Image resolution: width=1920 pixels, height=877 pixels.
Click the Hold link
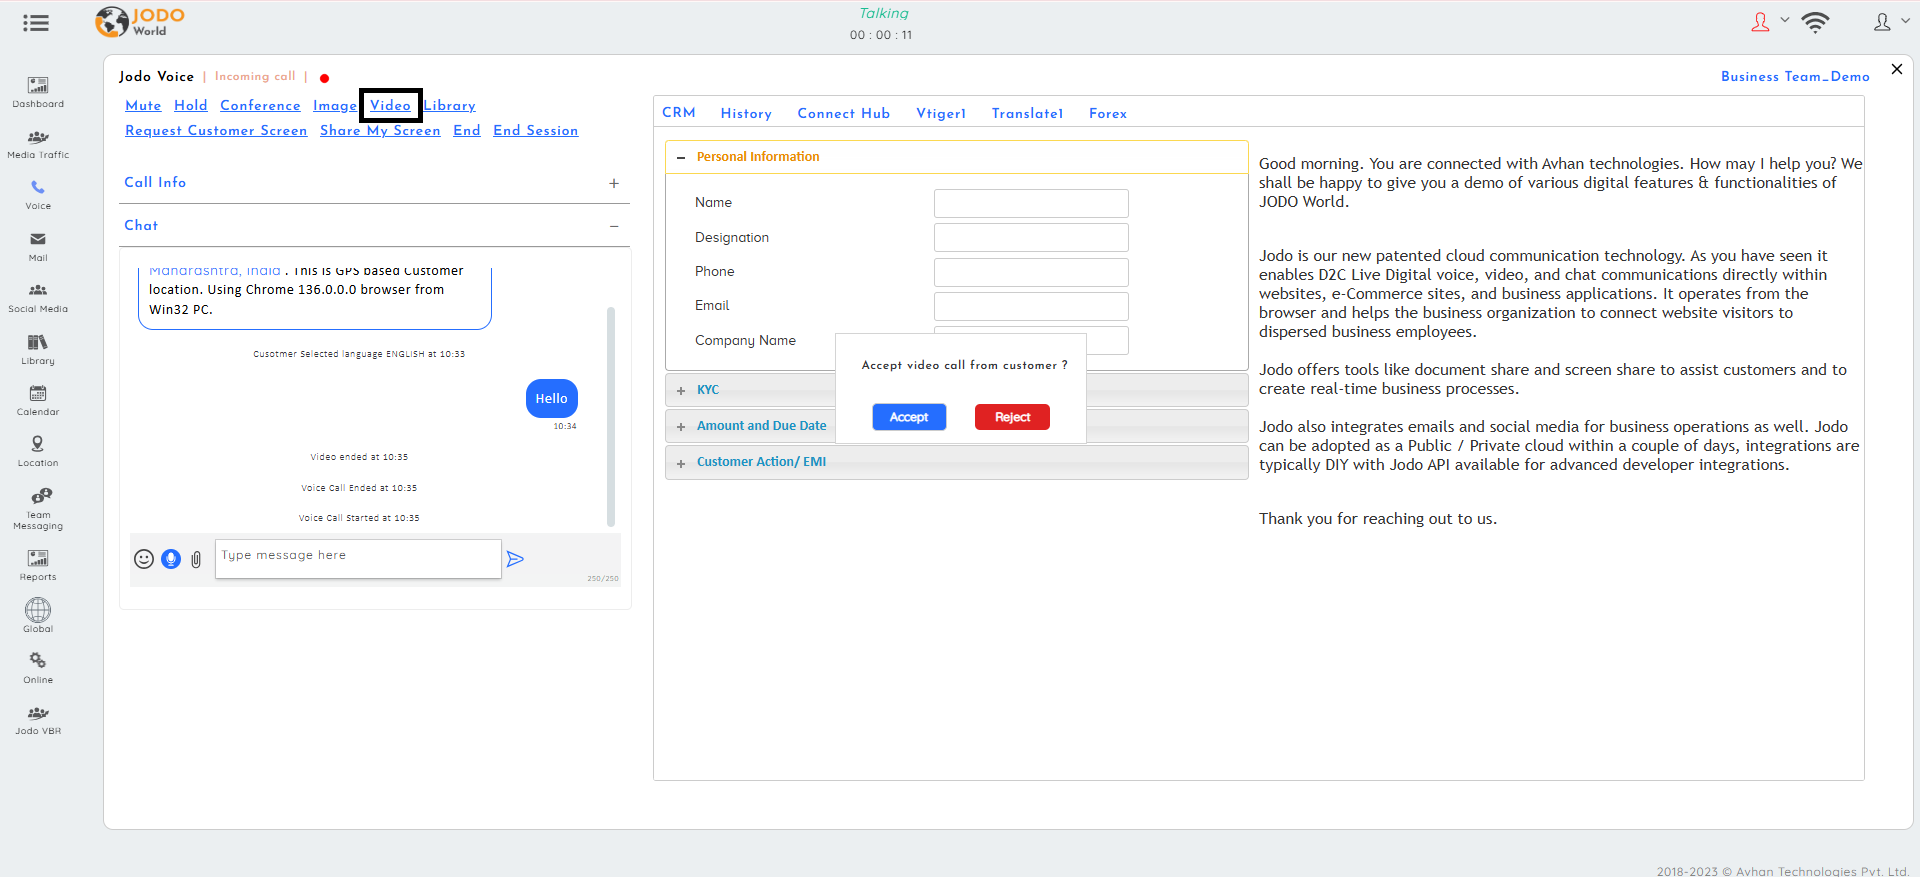point(190,106)
